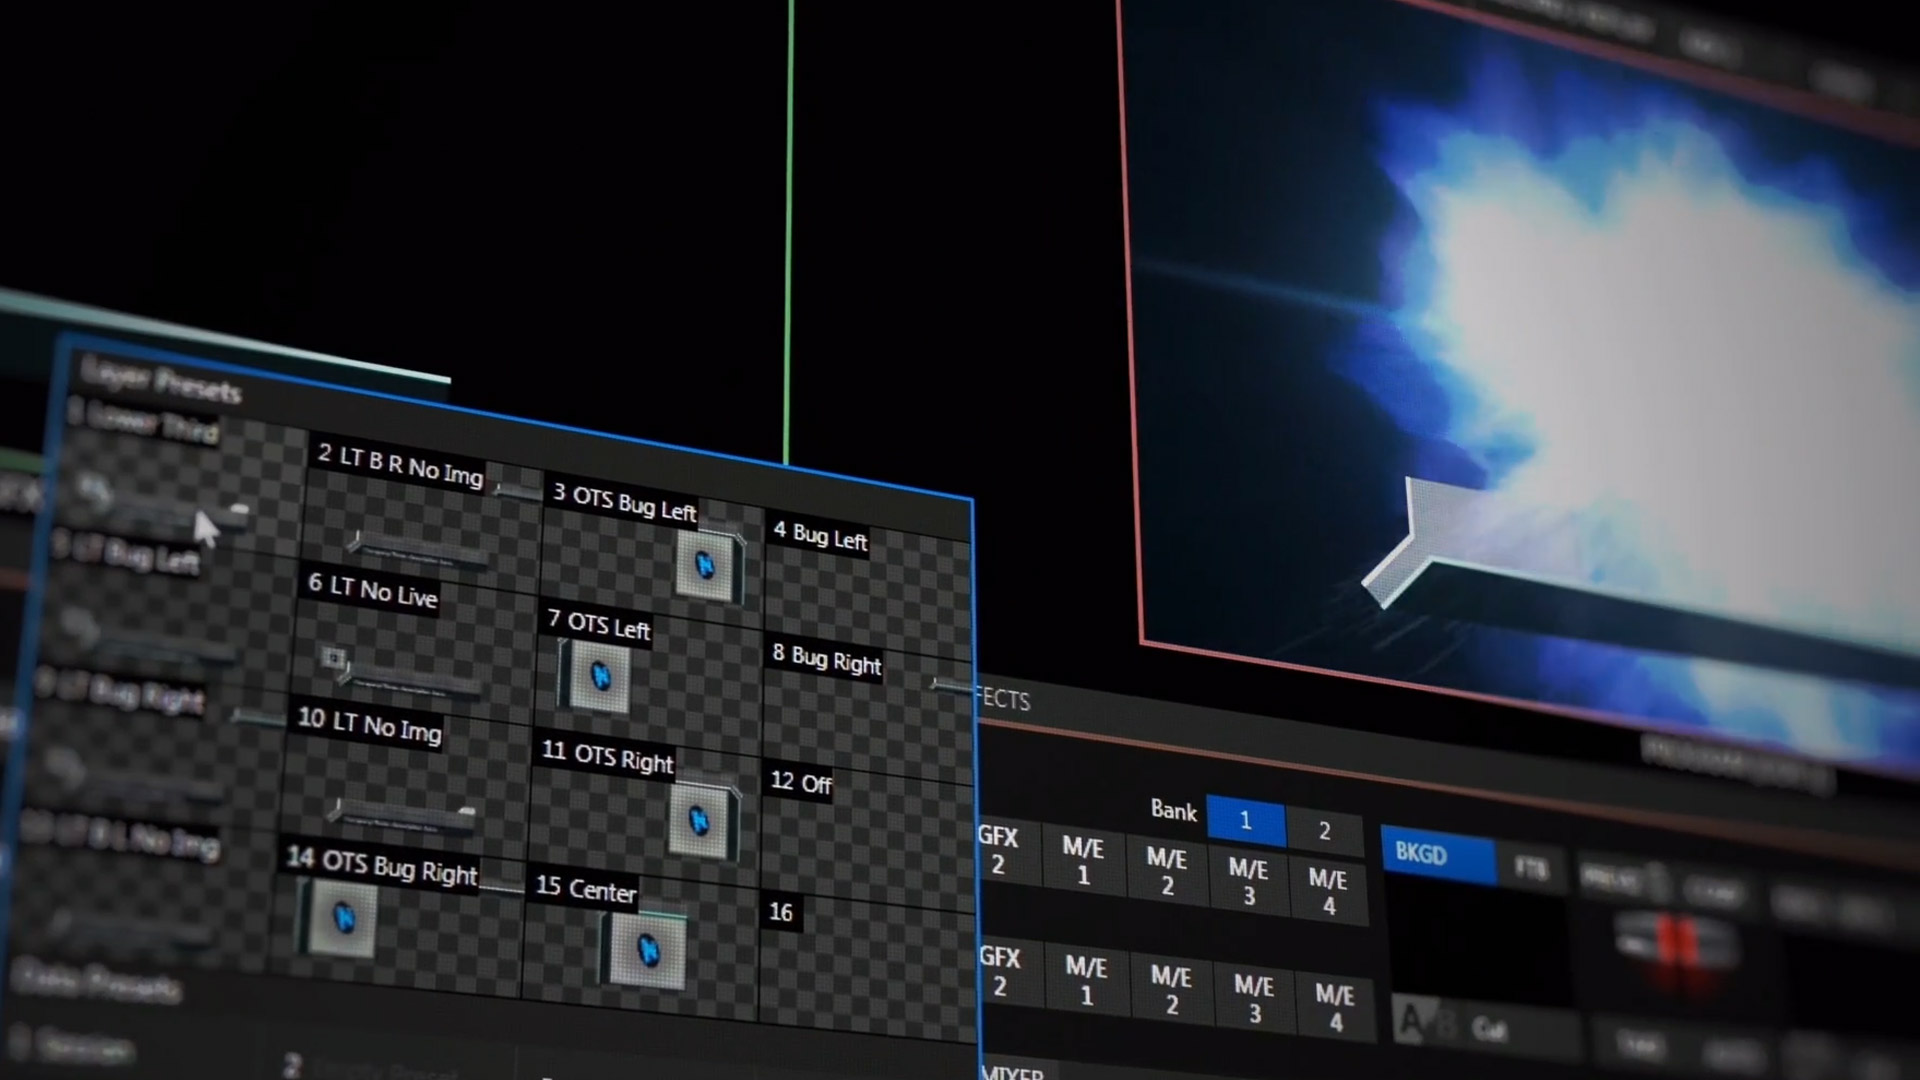Select M/E 4 in the upper switcher row

pyautogui.click(x=1328, y=892)
